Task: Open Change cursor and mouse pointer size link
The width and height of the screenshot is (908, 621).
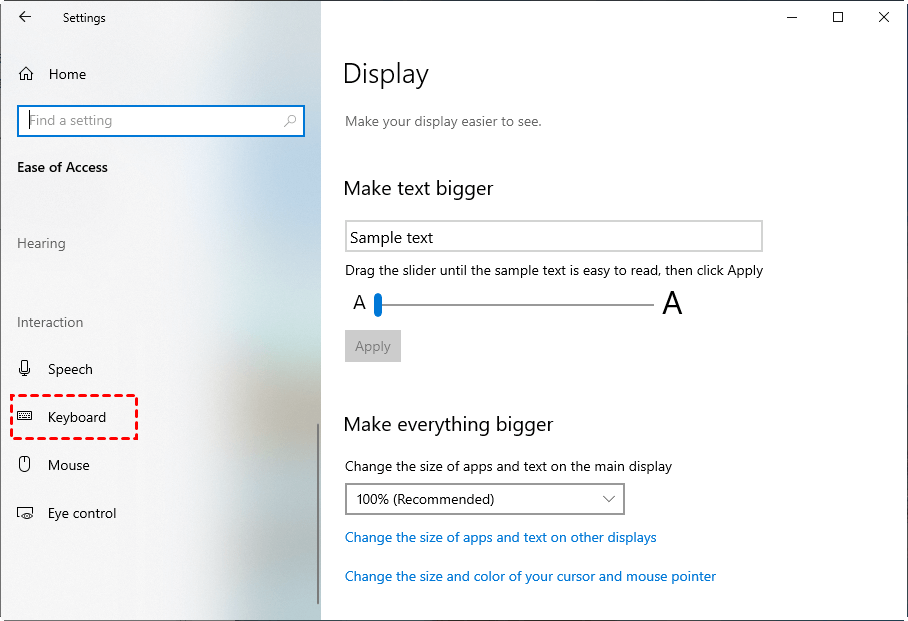Action: click(x=530, y=576)
